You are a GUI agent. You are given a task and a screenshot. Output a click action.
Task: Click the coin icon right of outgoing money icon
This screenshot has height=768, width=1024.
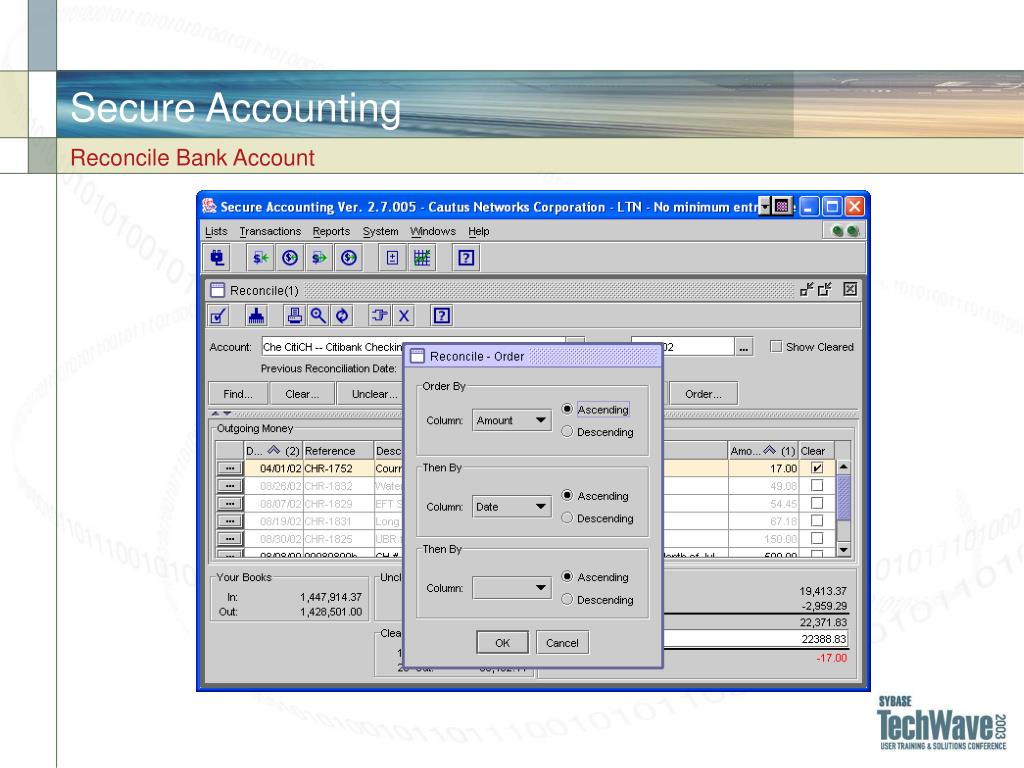coord(349,258)
